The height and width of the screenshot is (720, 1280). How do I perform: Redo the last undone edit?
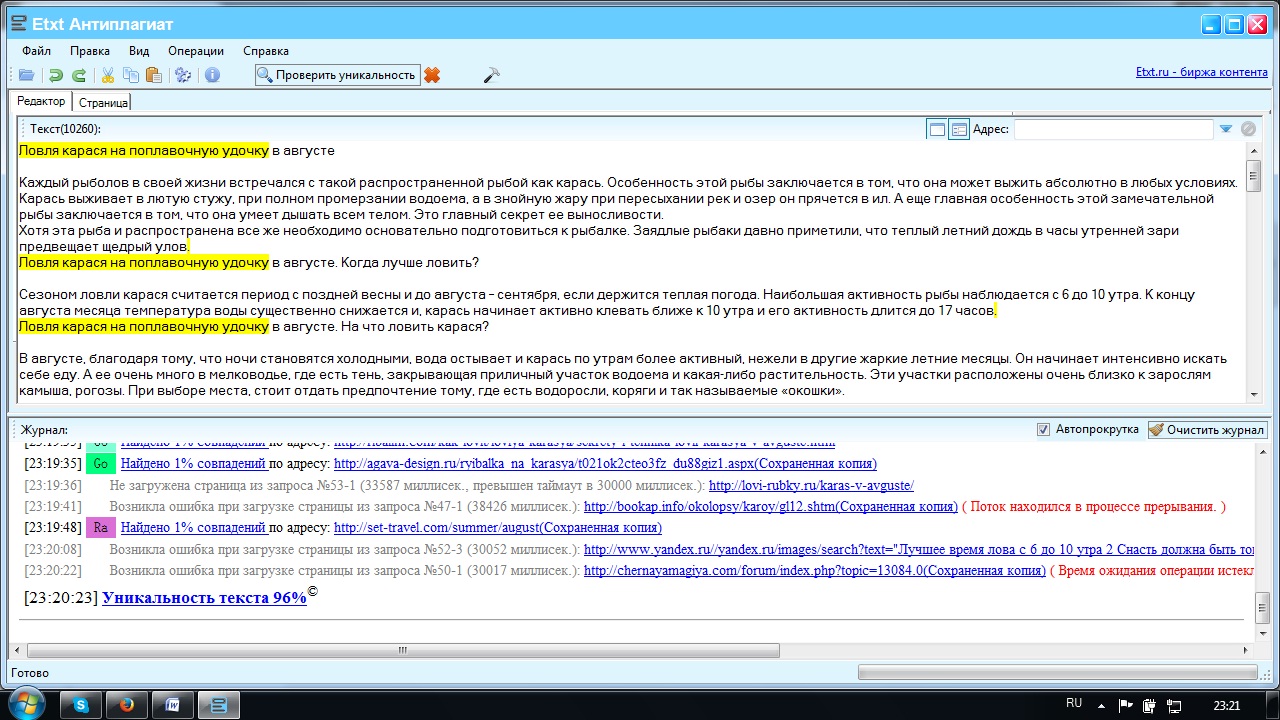click(78, 75)
